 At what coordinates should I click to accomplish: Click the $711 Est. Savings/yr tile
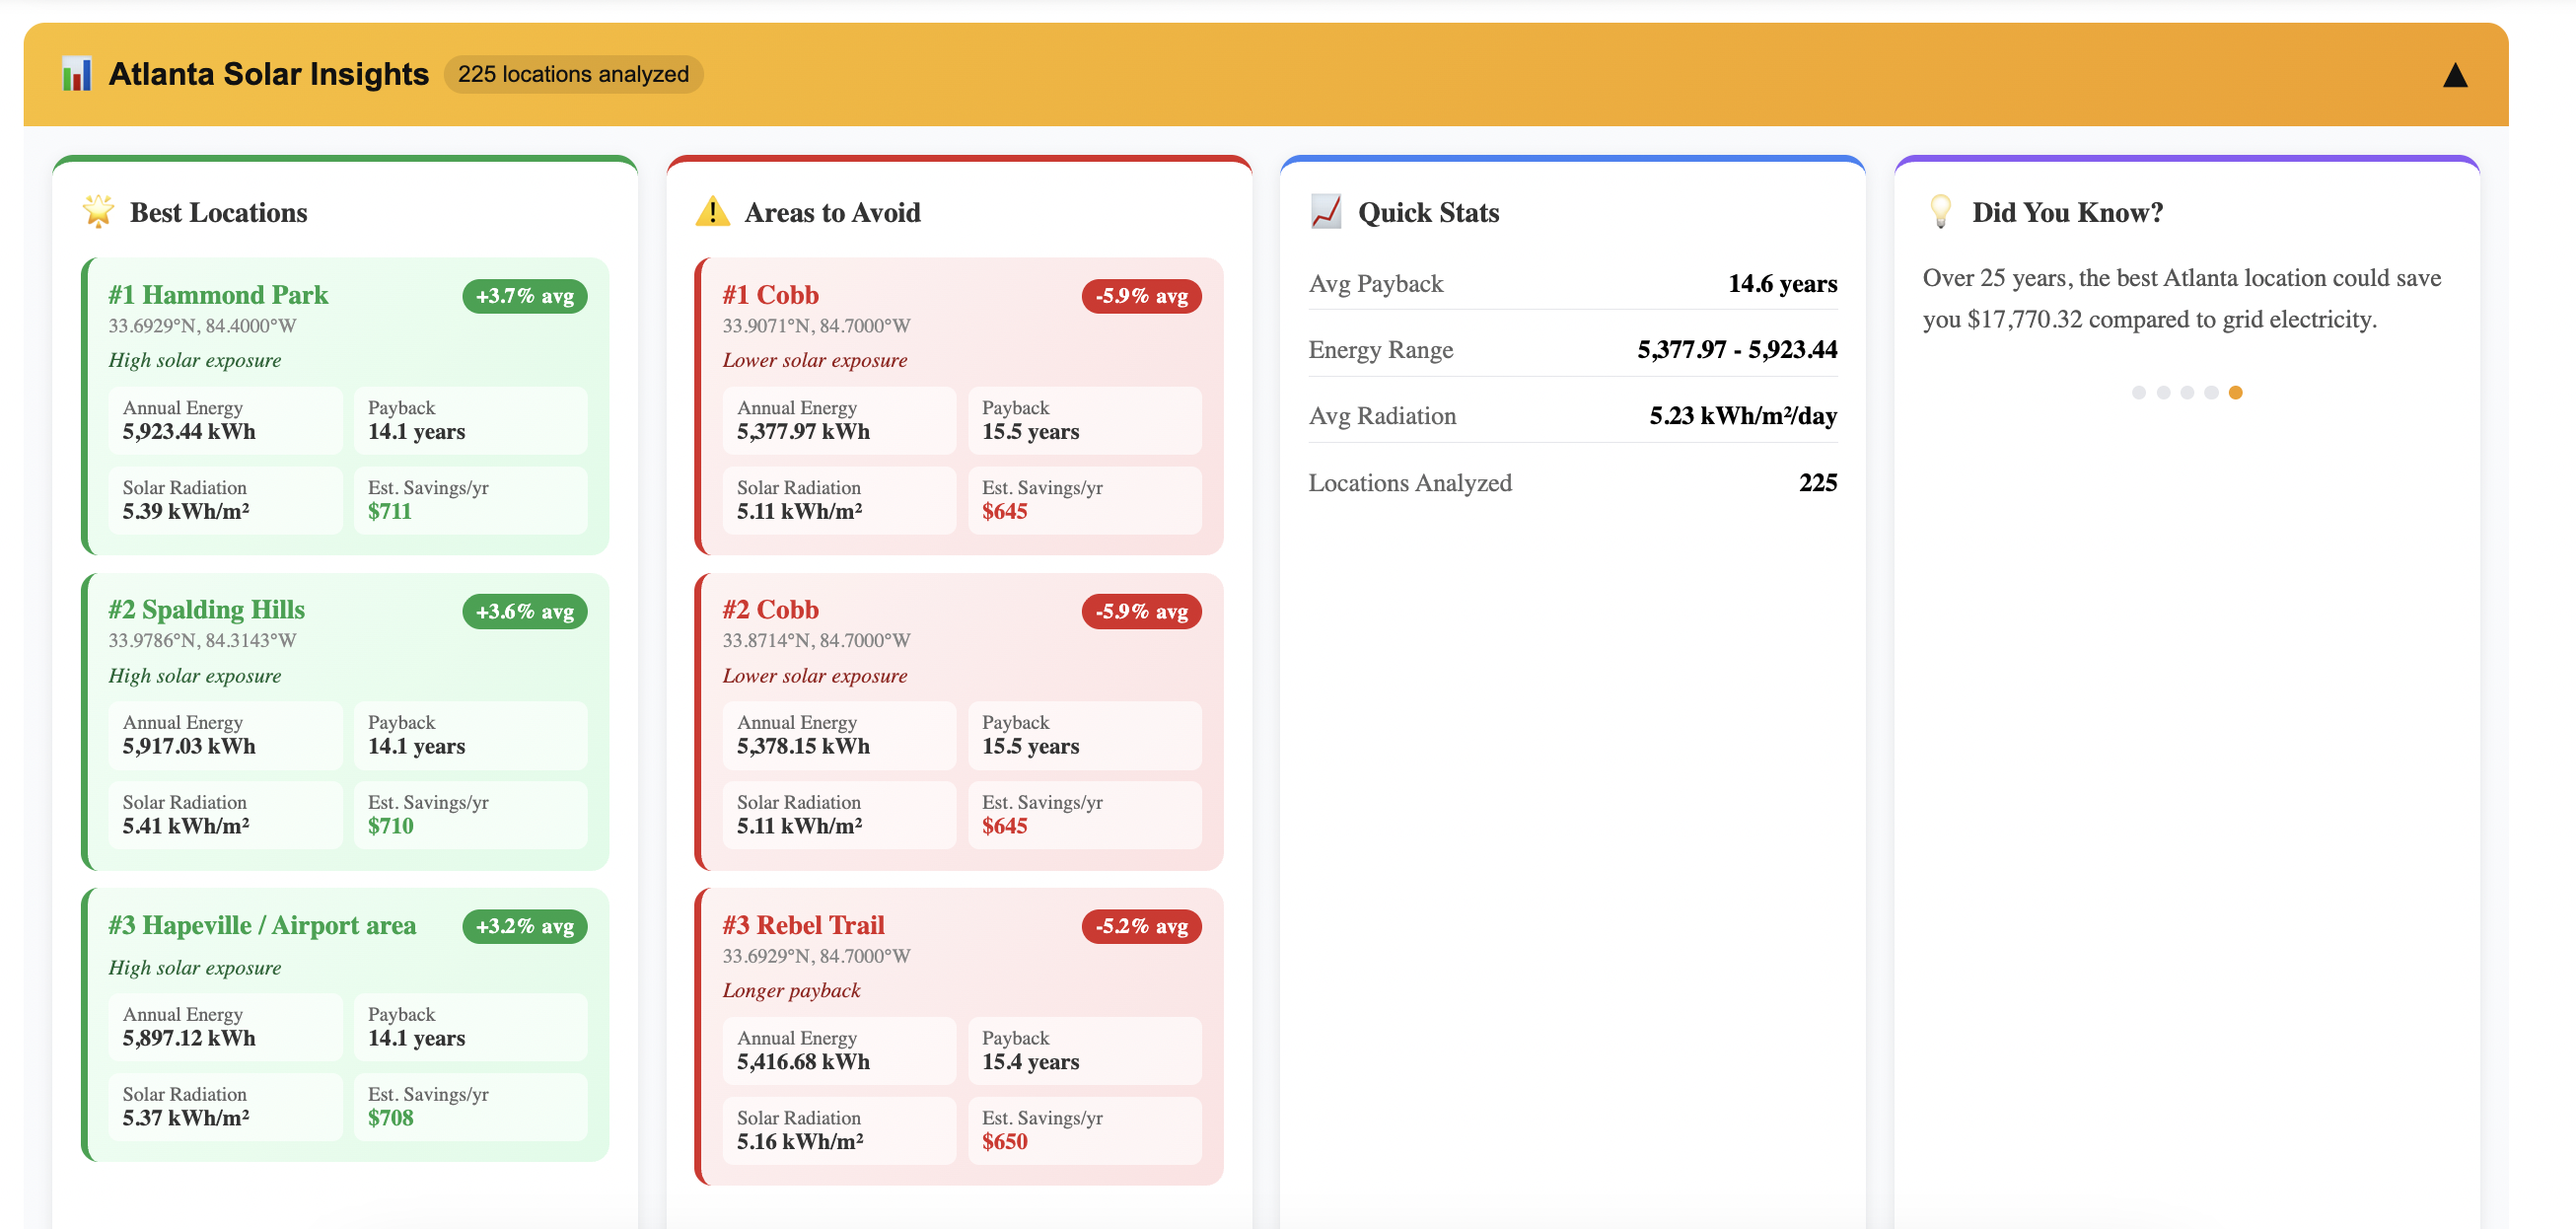470,500
